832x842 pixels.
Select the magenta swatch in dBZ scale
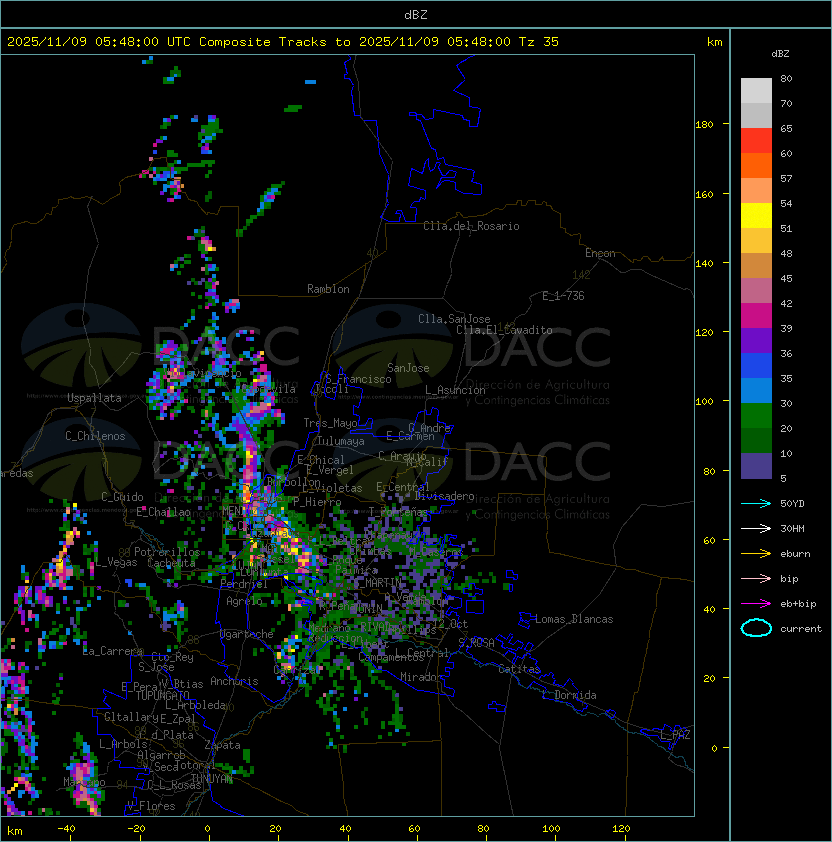[756, 316]
